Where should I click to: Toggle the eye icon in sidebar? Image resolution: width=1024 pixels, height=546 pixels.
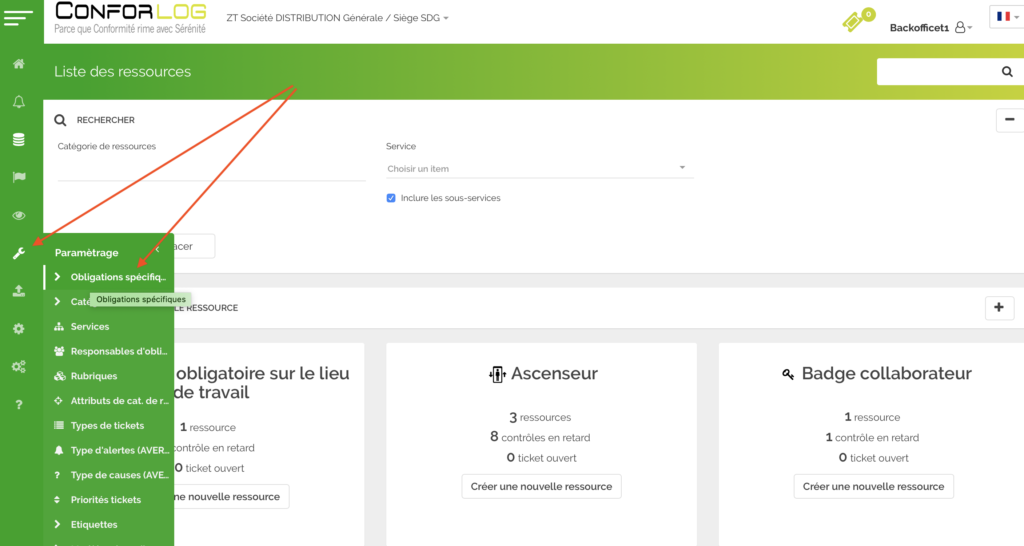tap(18, 215)
